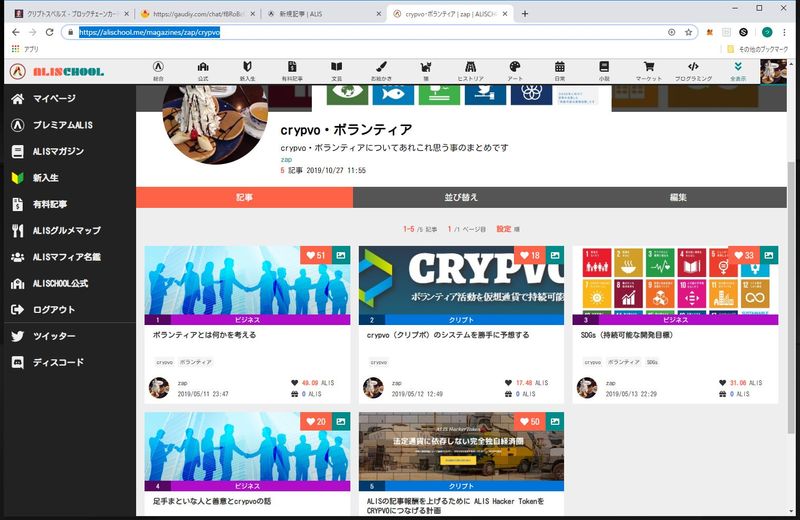Click the ALISCHOOL logo
The image size is (800, 520).
57,71
